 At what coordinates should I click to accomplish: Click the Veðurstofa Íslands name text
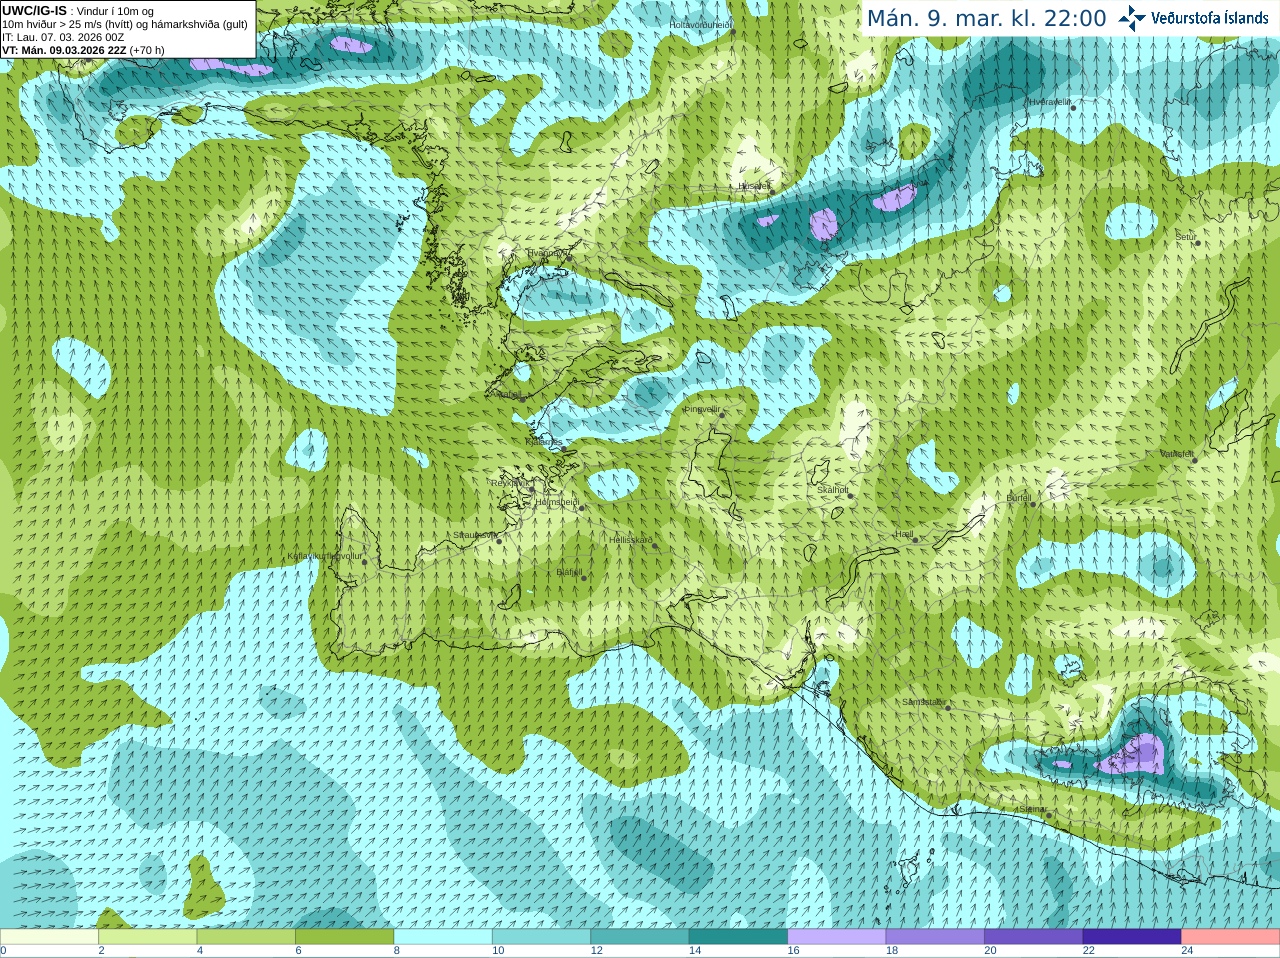pos(1210,18)
